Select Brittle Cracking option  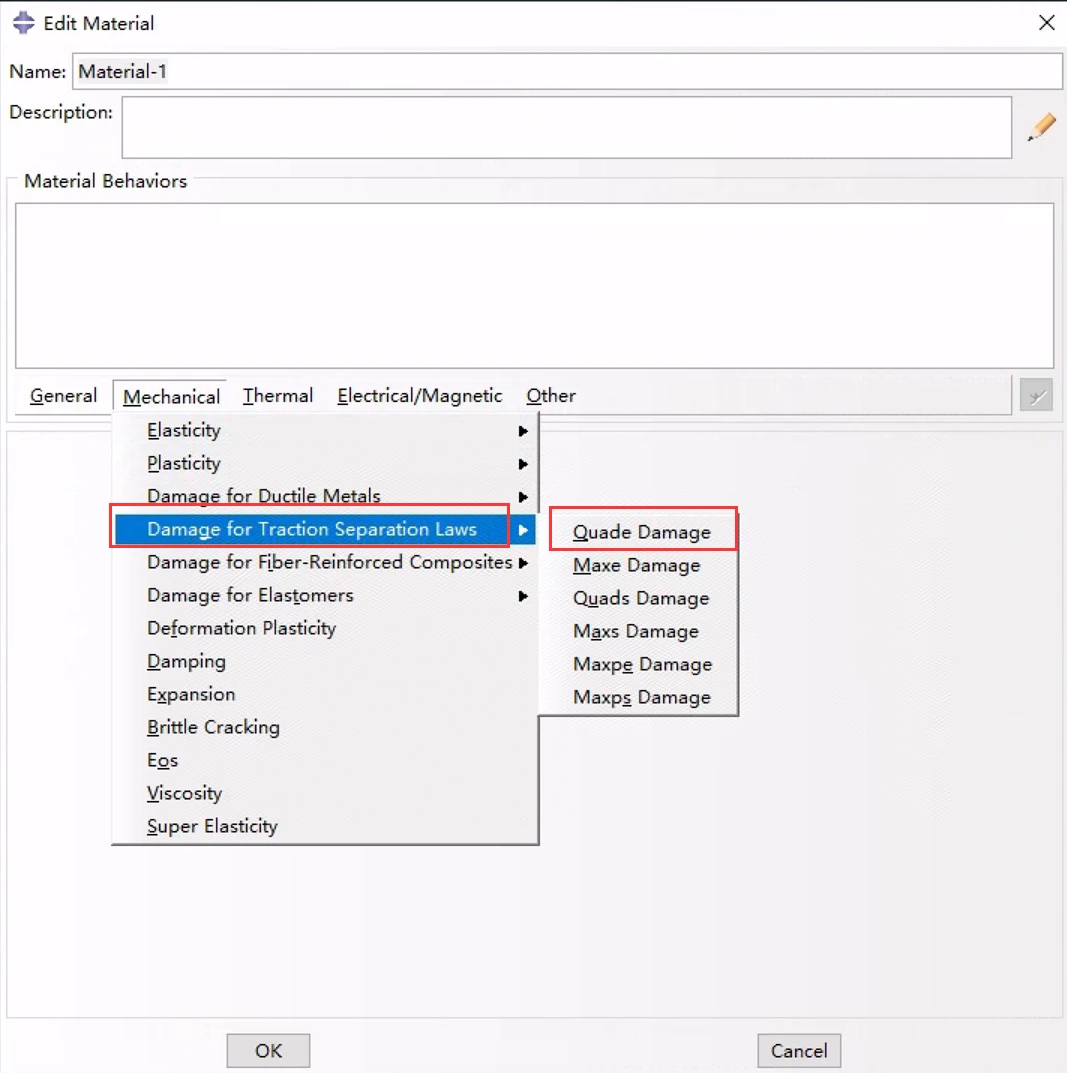click(326, 727)
